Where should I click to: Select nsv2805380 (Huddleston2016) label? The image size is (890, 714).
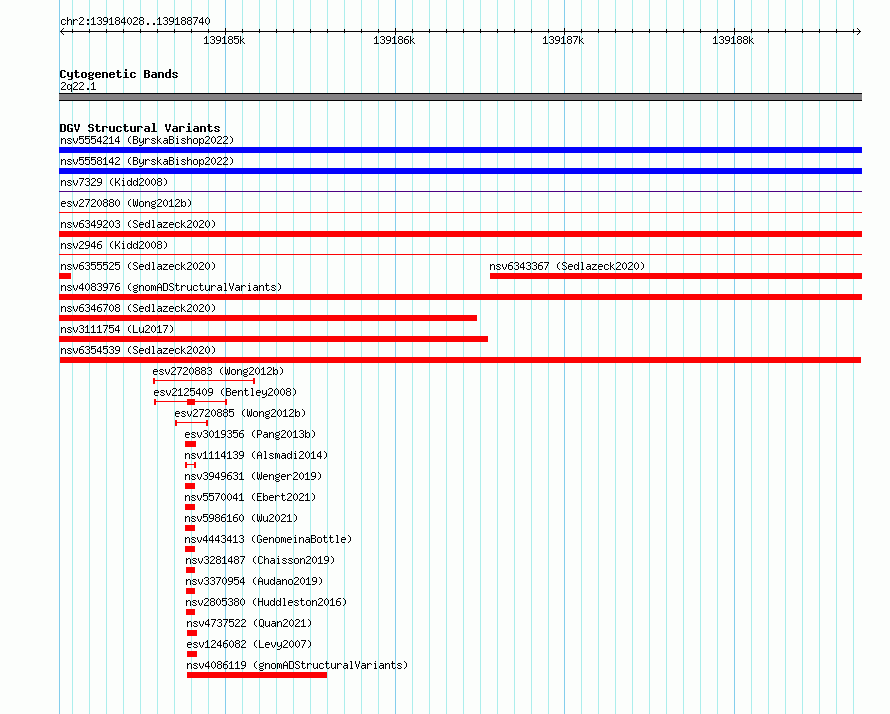point(266,602)
